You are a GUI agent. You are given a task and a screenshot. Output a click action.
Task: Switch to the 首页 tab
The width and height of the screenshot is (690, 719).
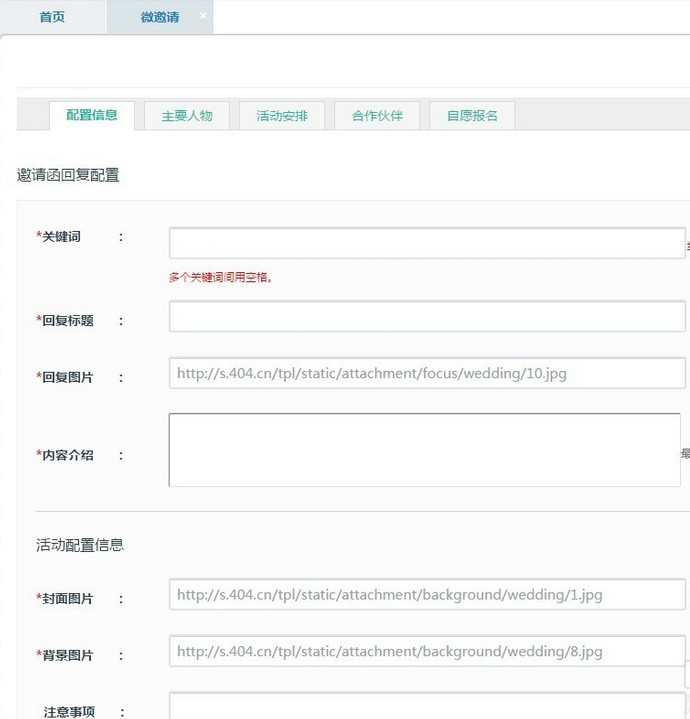[x=52, y=17]
